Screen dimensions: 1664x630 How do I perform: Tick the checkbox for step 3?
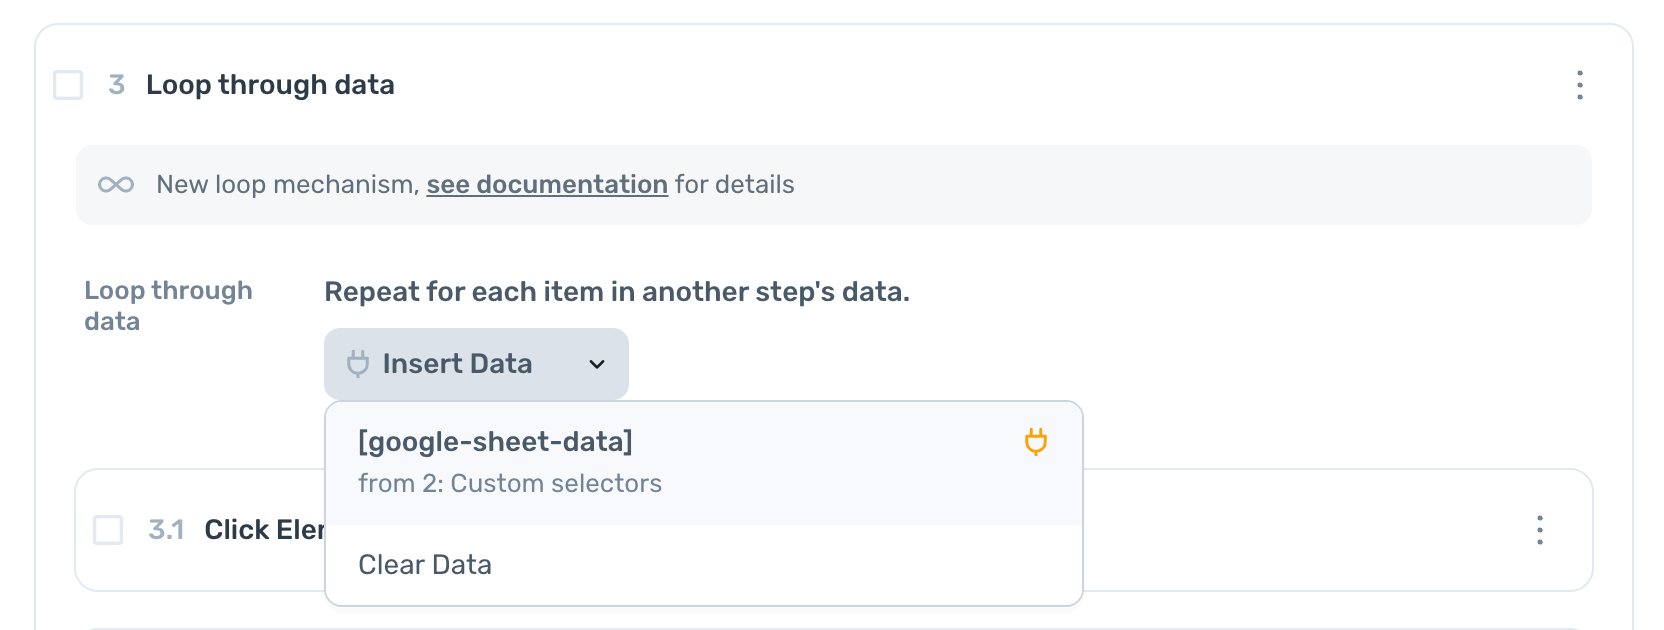click(68, 85)
